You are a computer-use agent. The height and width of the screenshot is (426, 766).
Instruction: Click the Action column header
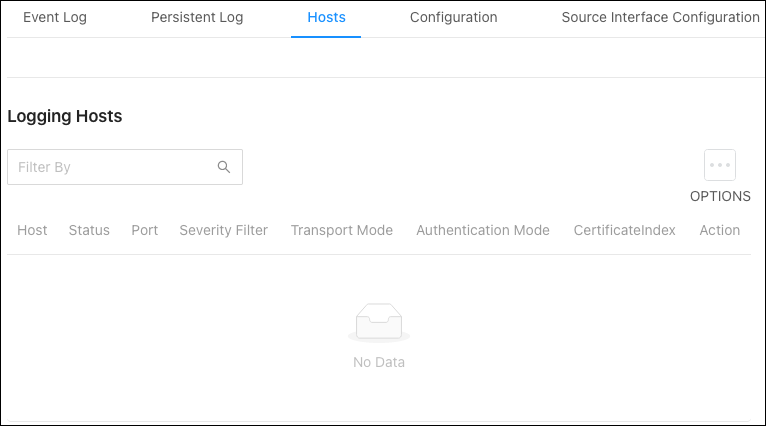[x=720, y=230]
